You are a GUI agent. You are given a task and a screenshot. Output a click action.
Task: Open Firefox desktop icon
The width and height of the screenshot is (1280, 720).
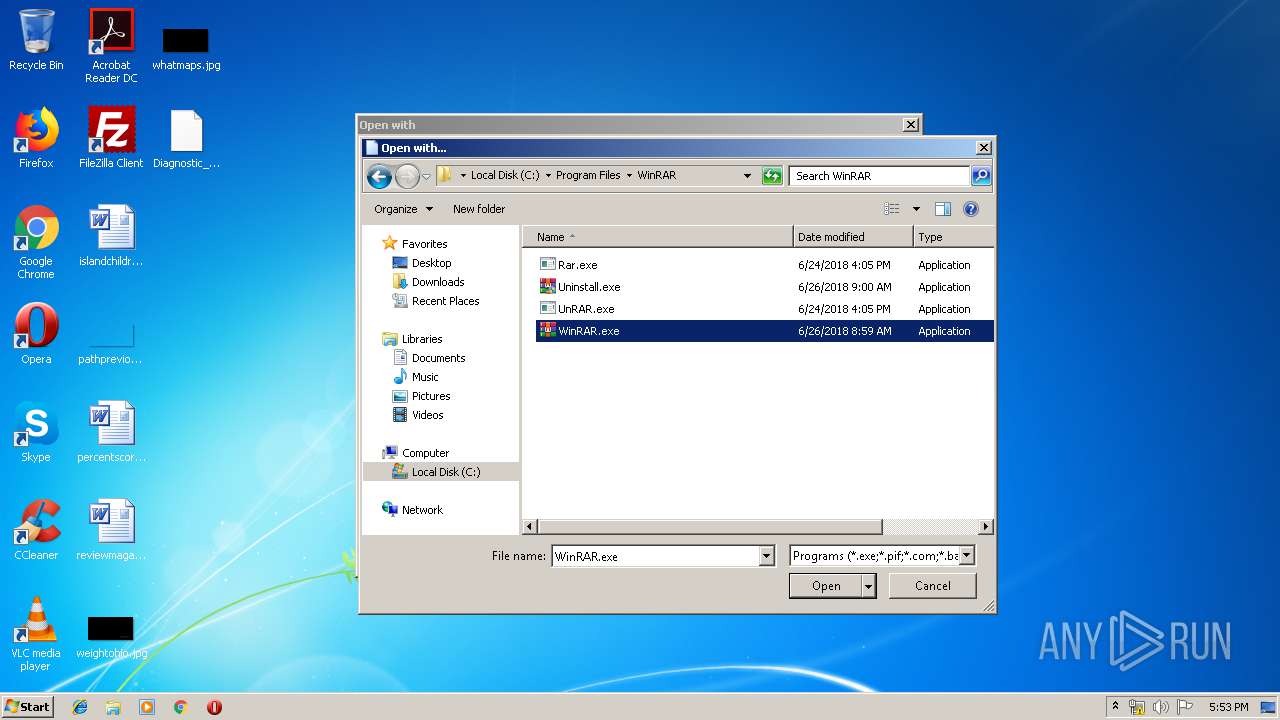(x=36, y=138)
